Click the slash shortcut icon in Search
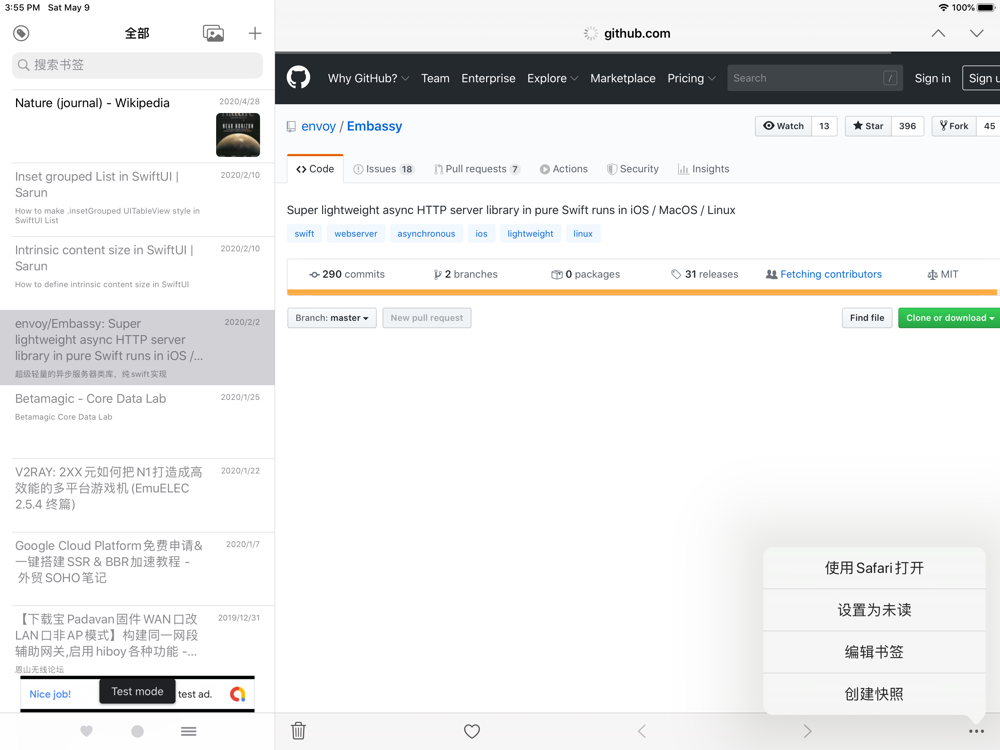Viewport: 1000px width, 750px height. click(x=890, y=78)
